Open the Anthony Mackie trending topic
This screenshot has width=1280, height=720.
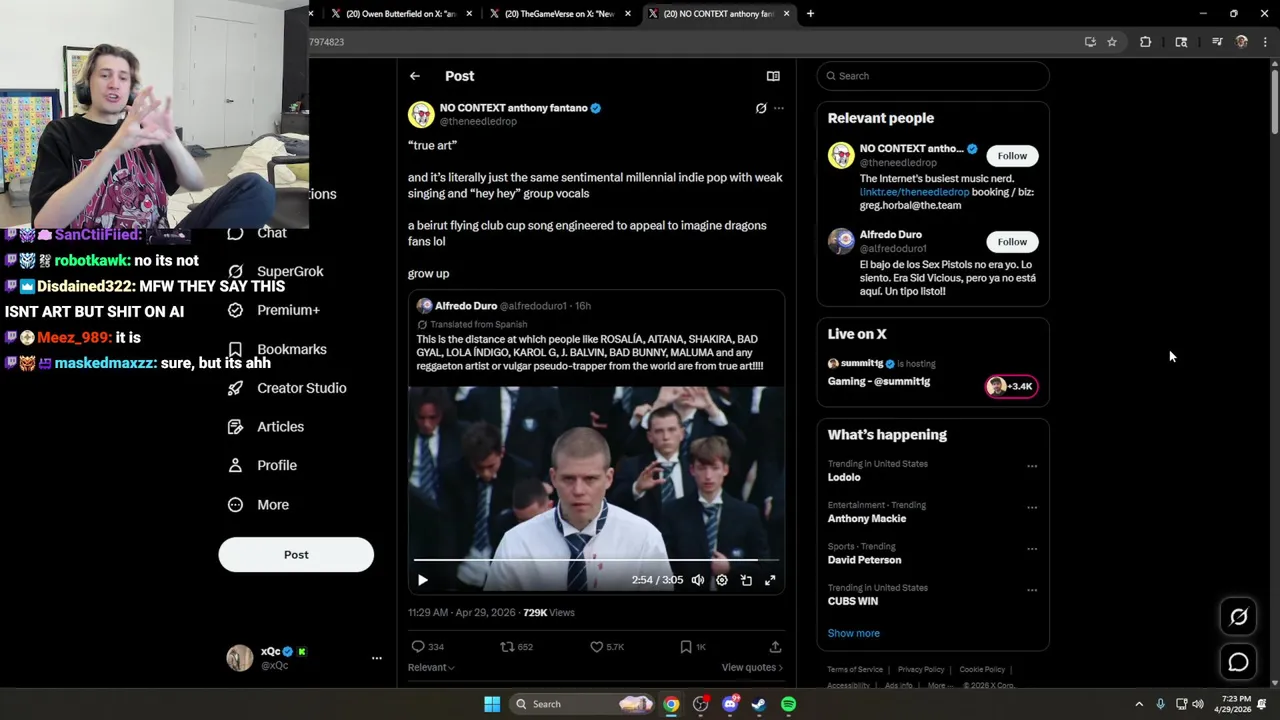point(867,519)
